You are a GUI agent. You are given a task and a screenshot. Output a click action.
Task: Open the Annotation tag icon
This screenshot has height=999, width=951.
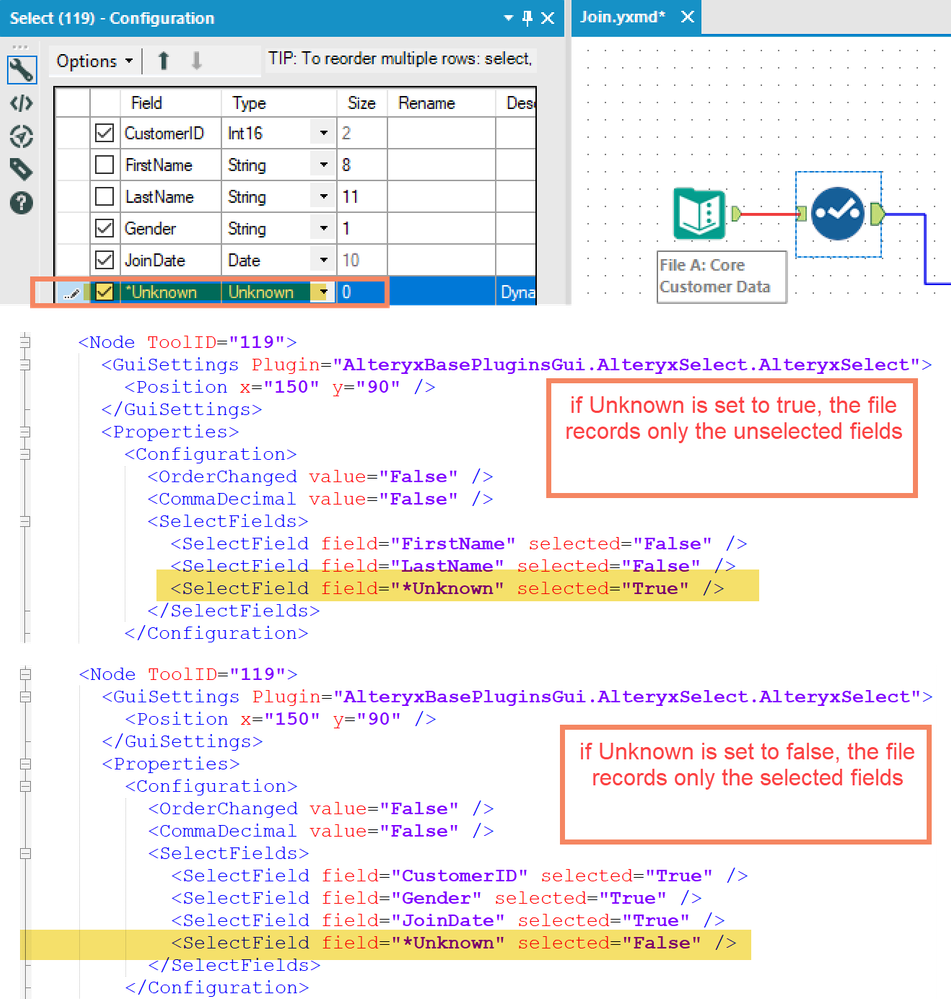click(x=22, y=169)
